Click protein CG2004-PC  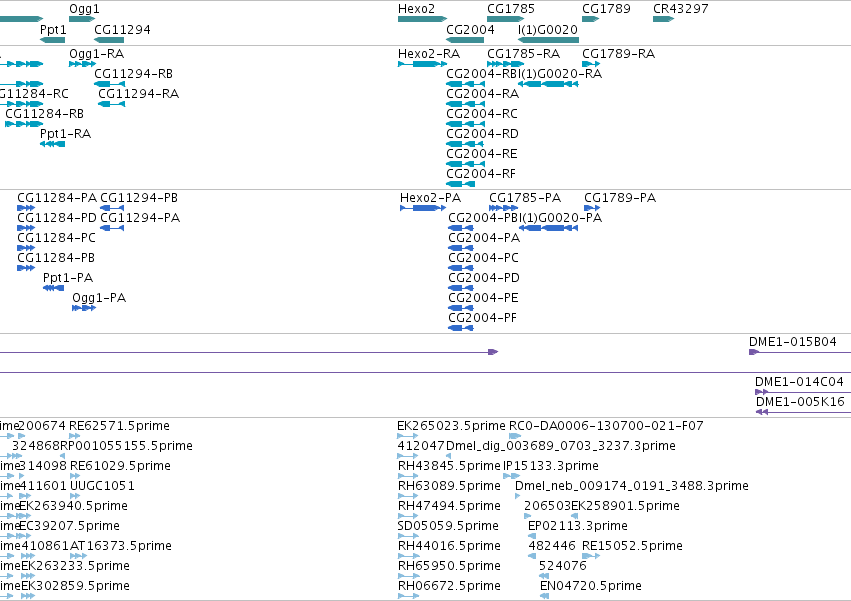[461, 268]
